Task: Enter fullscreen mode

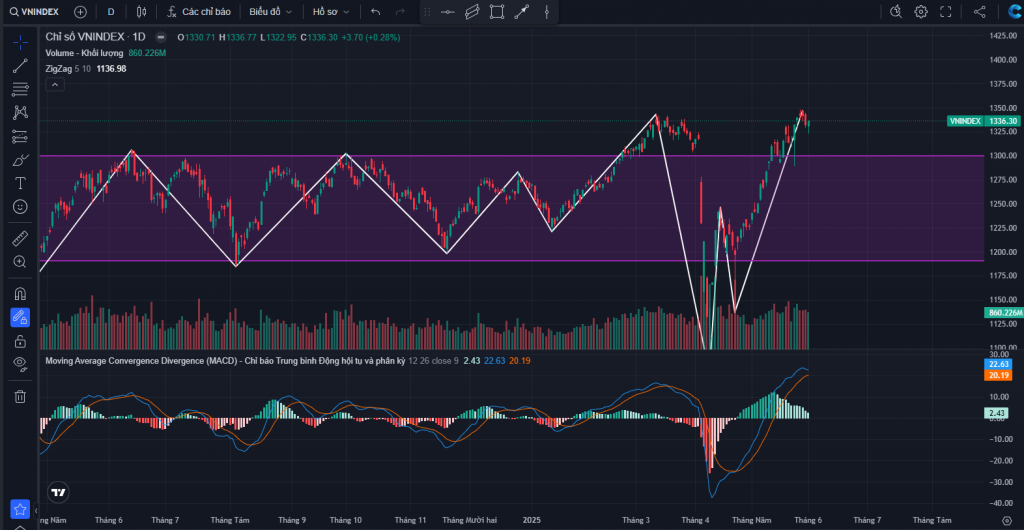Action: (x=946, y=12)
